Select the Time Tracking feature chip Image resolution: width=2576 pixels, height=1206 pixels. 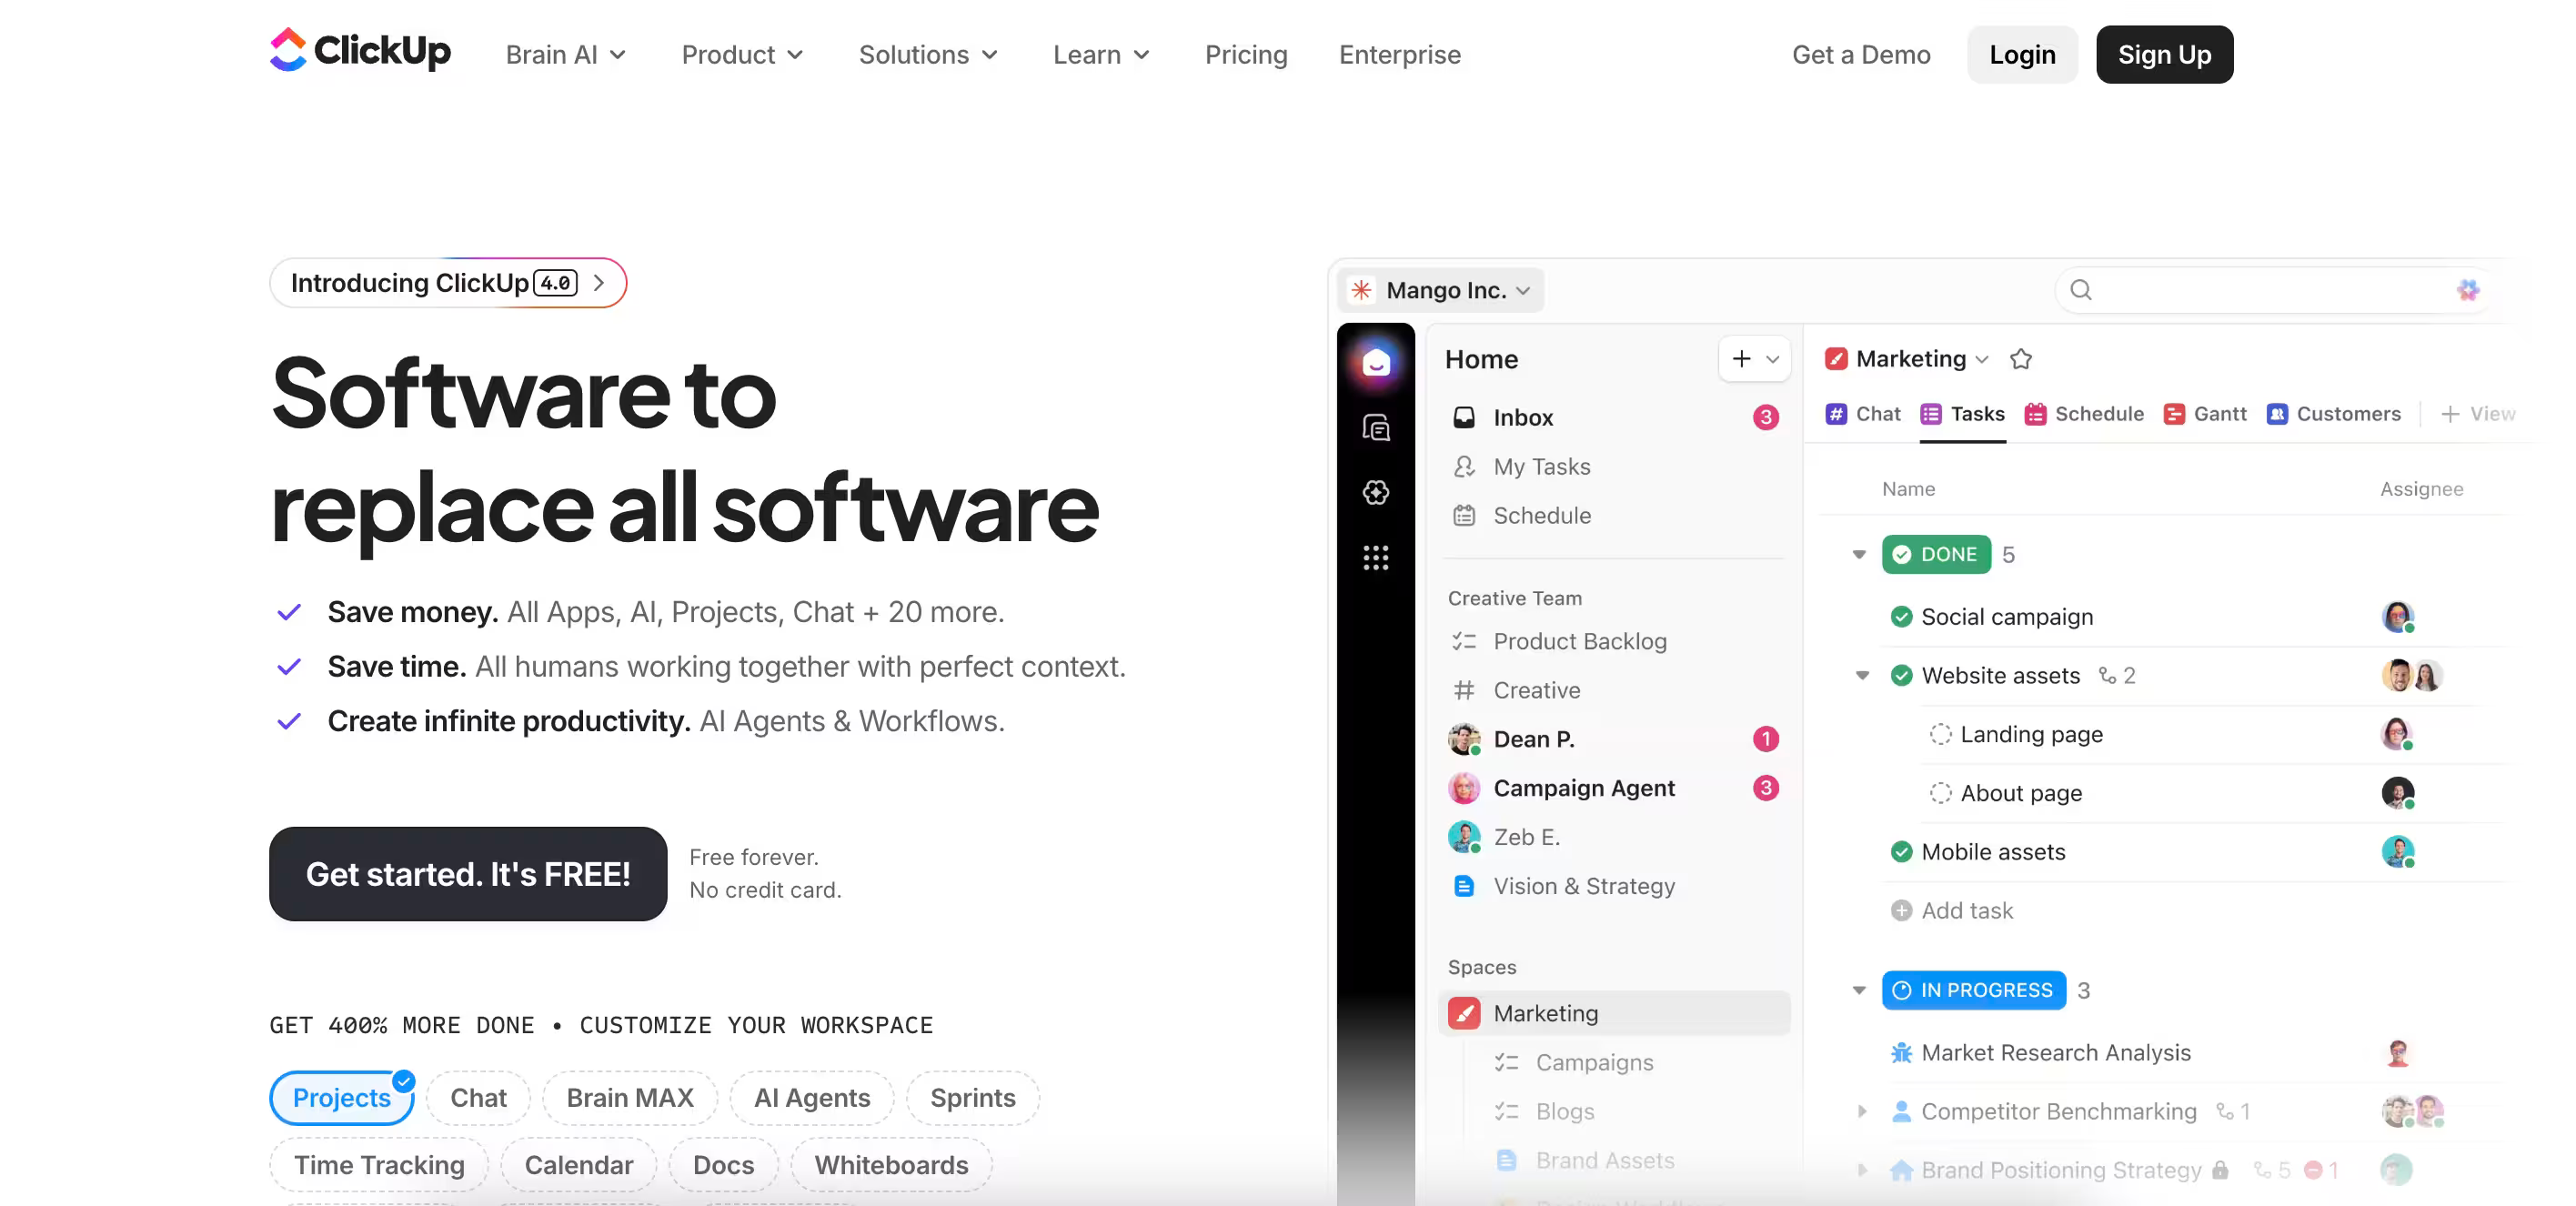[379, 1164]
